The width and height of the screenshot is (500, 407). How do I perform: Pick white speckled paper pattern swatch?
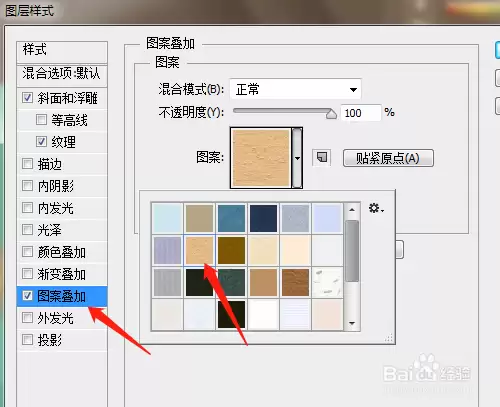click(x=327, y=282)
